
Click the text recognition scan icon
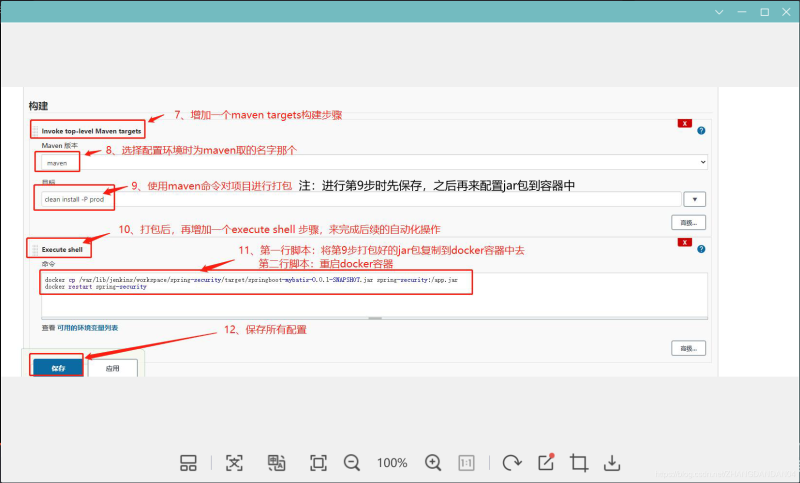[234, 463]
